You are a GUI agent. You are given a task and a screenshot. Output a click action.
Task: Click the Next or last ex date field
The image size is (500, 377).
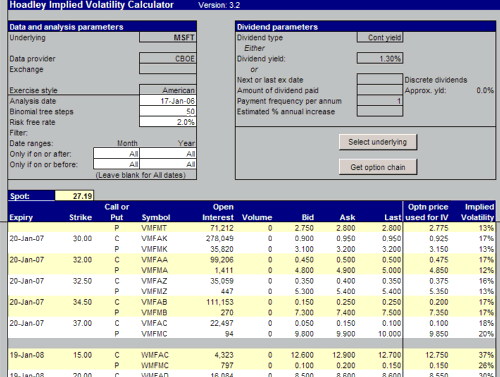tap(380, 79)
